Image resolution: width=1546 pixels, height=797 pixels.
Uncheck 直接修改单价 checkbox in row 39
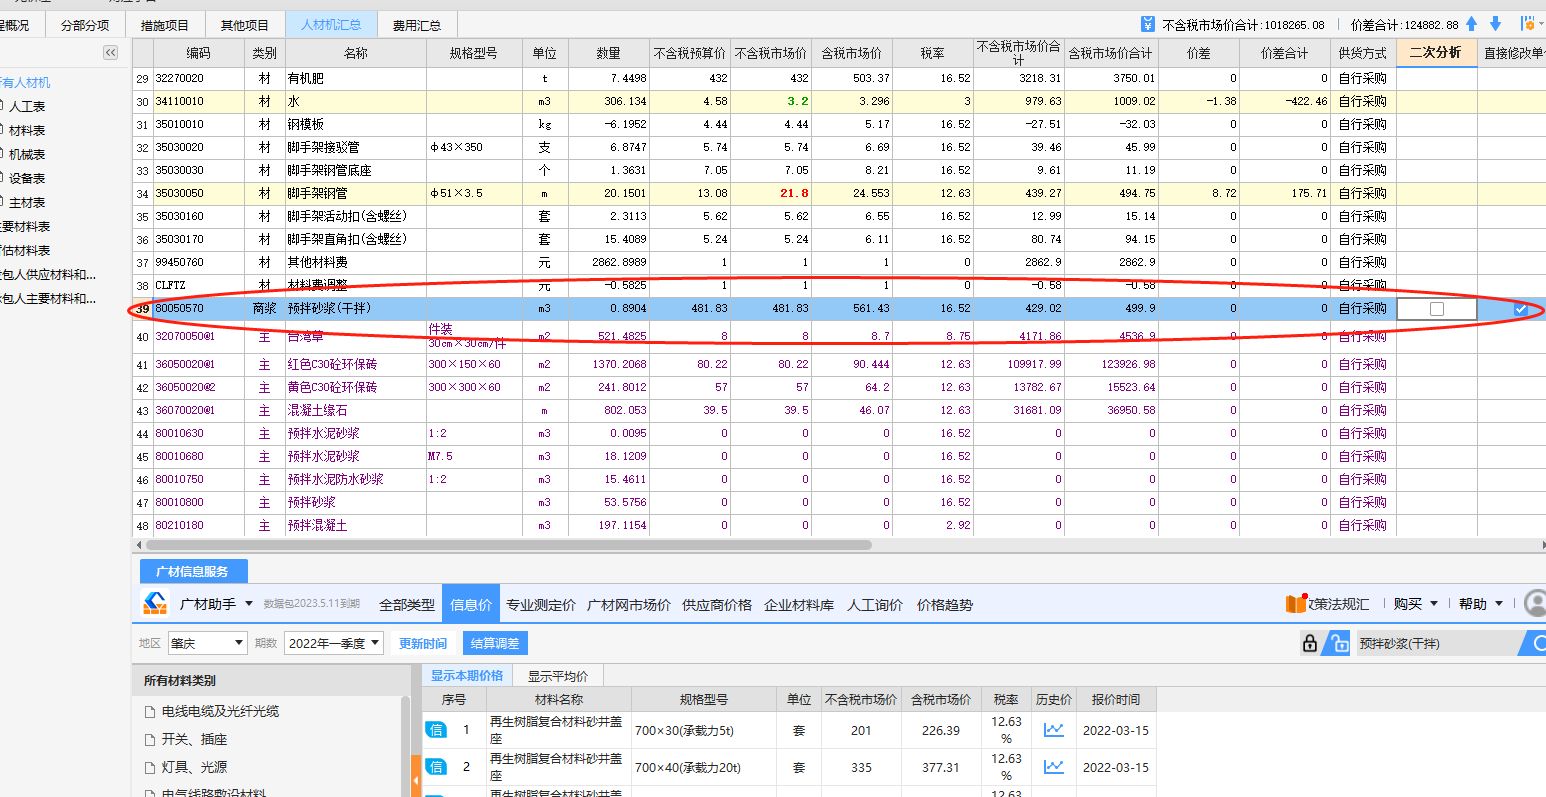pyautogui.click(x=1521, y=309)
